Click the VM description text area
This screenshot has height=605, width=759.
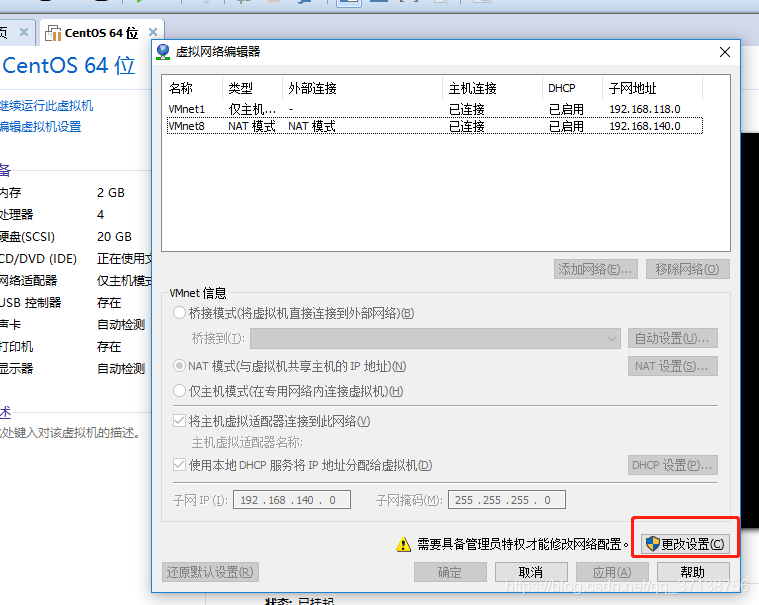pyautogui.click(x=70, y=433)
